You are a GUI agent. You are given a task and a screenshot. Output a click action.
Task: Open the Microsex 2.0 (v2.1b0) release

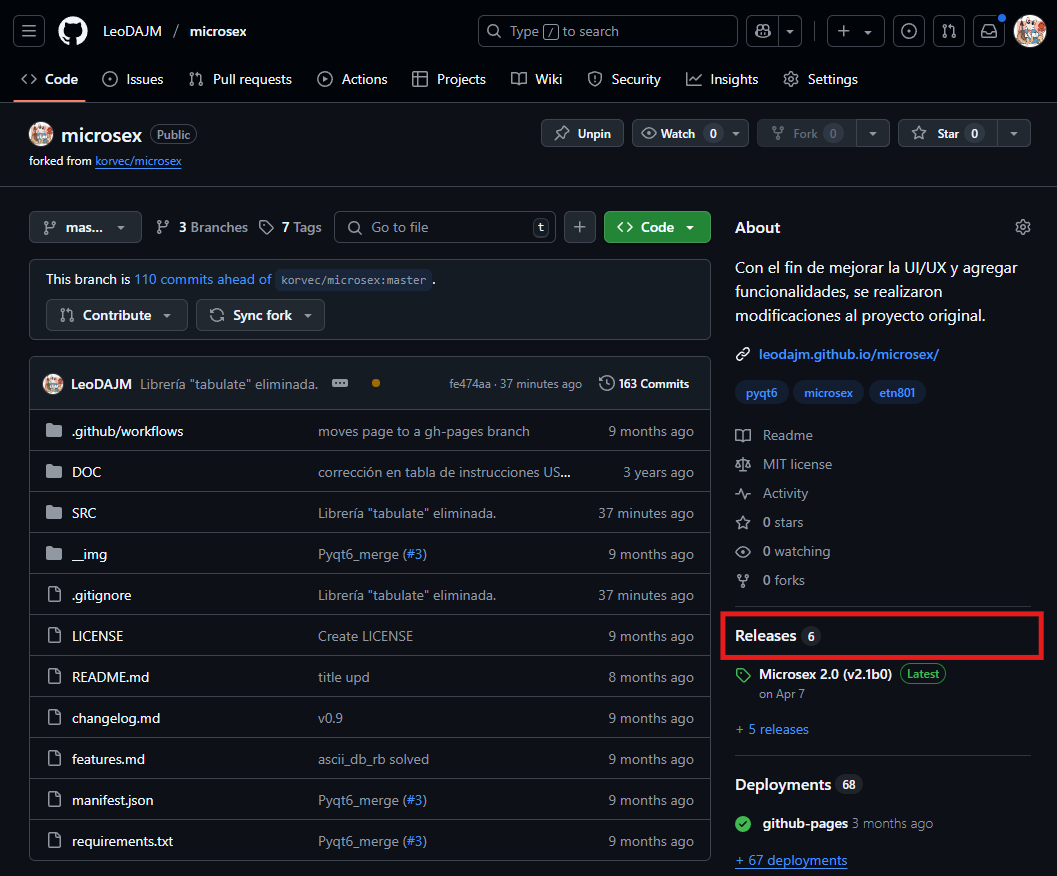[825, 674]
